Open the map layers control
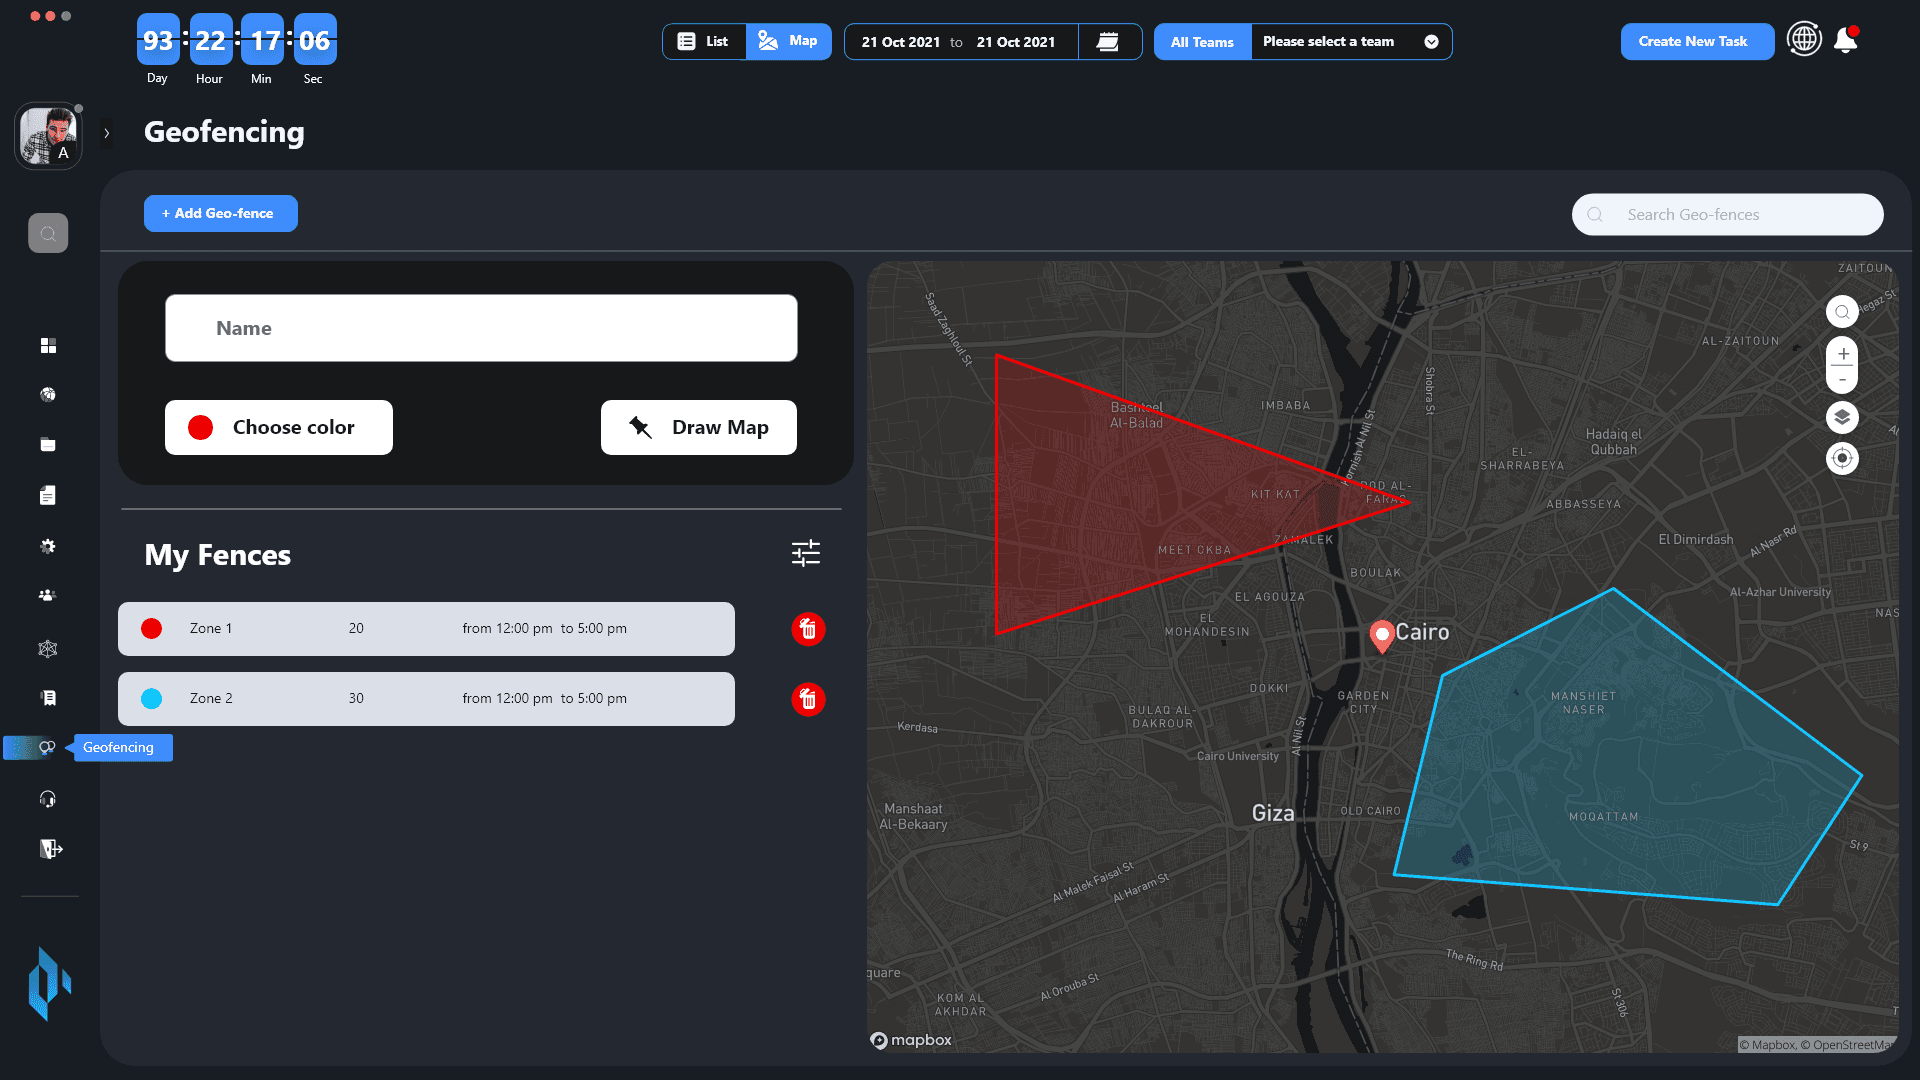Viewport: 1920px width, 1080px height. 1842,417
